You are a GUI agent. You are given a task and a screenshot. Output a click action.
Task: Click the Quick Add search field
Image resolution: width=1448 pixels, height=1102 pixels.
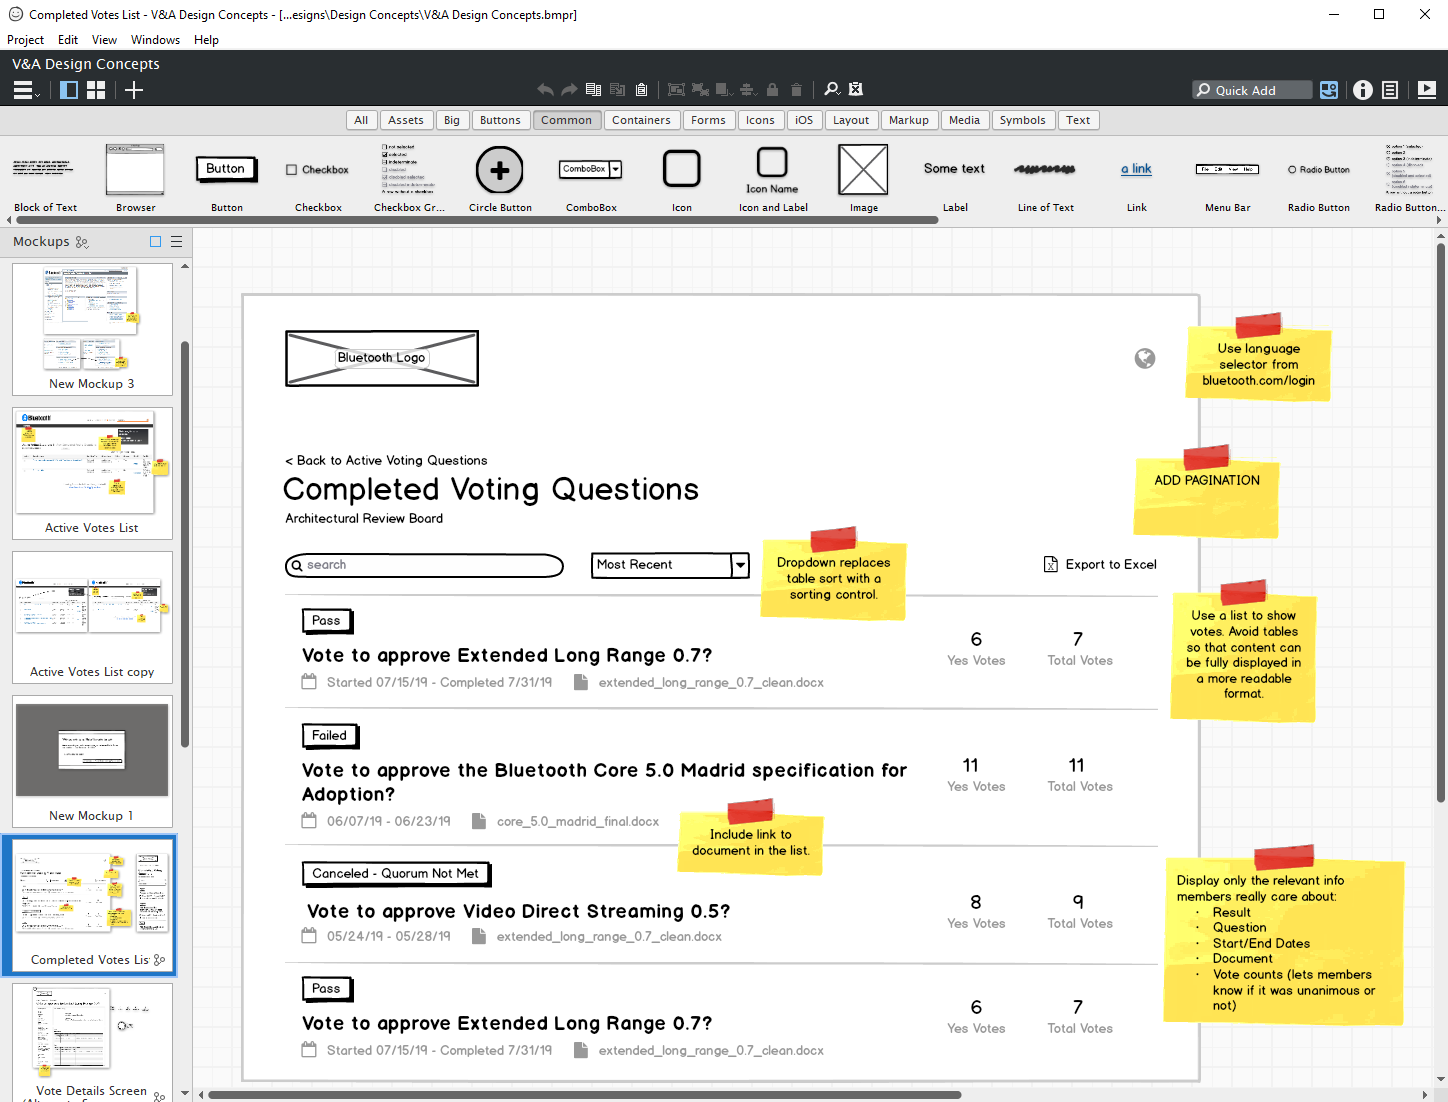coord(1252,90)
